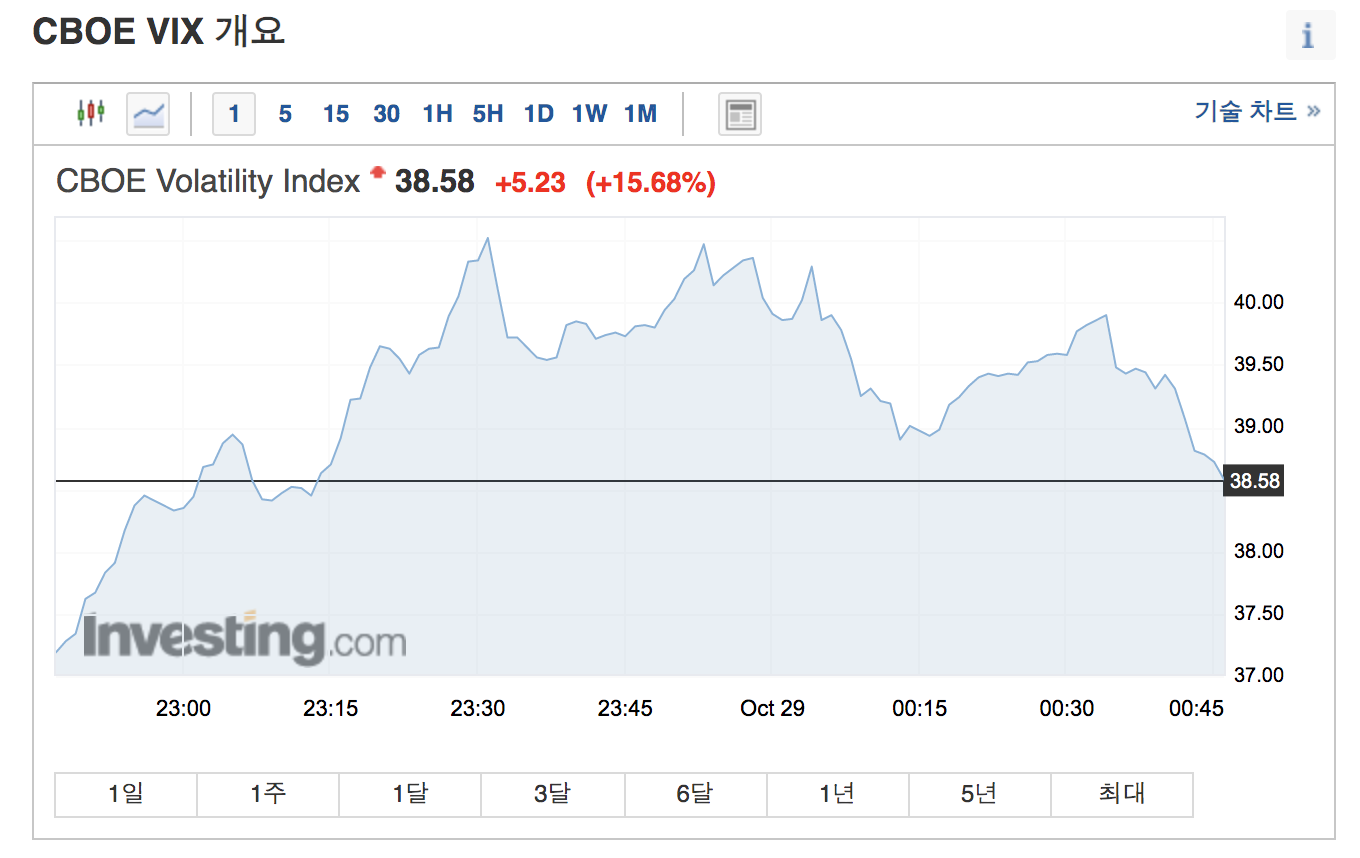Set chart interval to 5 minutes
1360x858 pixels.
285,114
